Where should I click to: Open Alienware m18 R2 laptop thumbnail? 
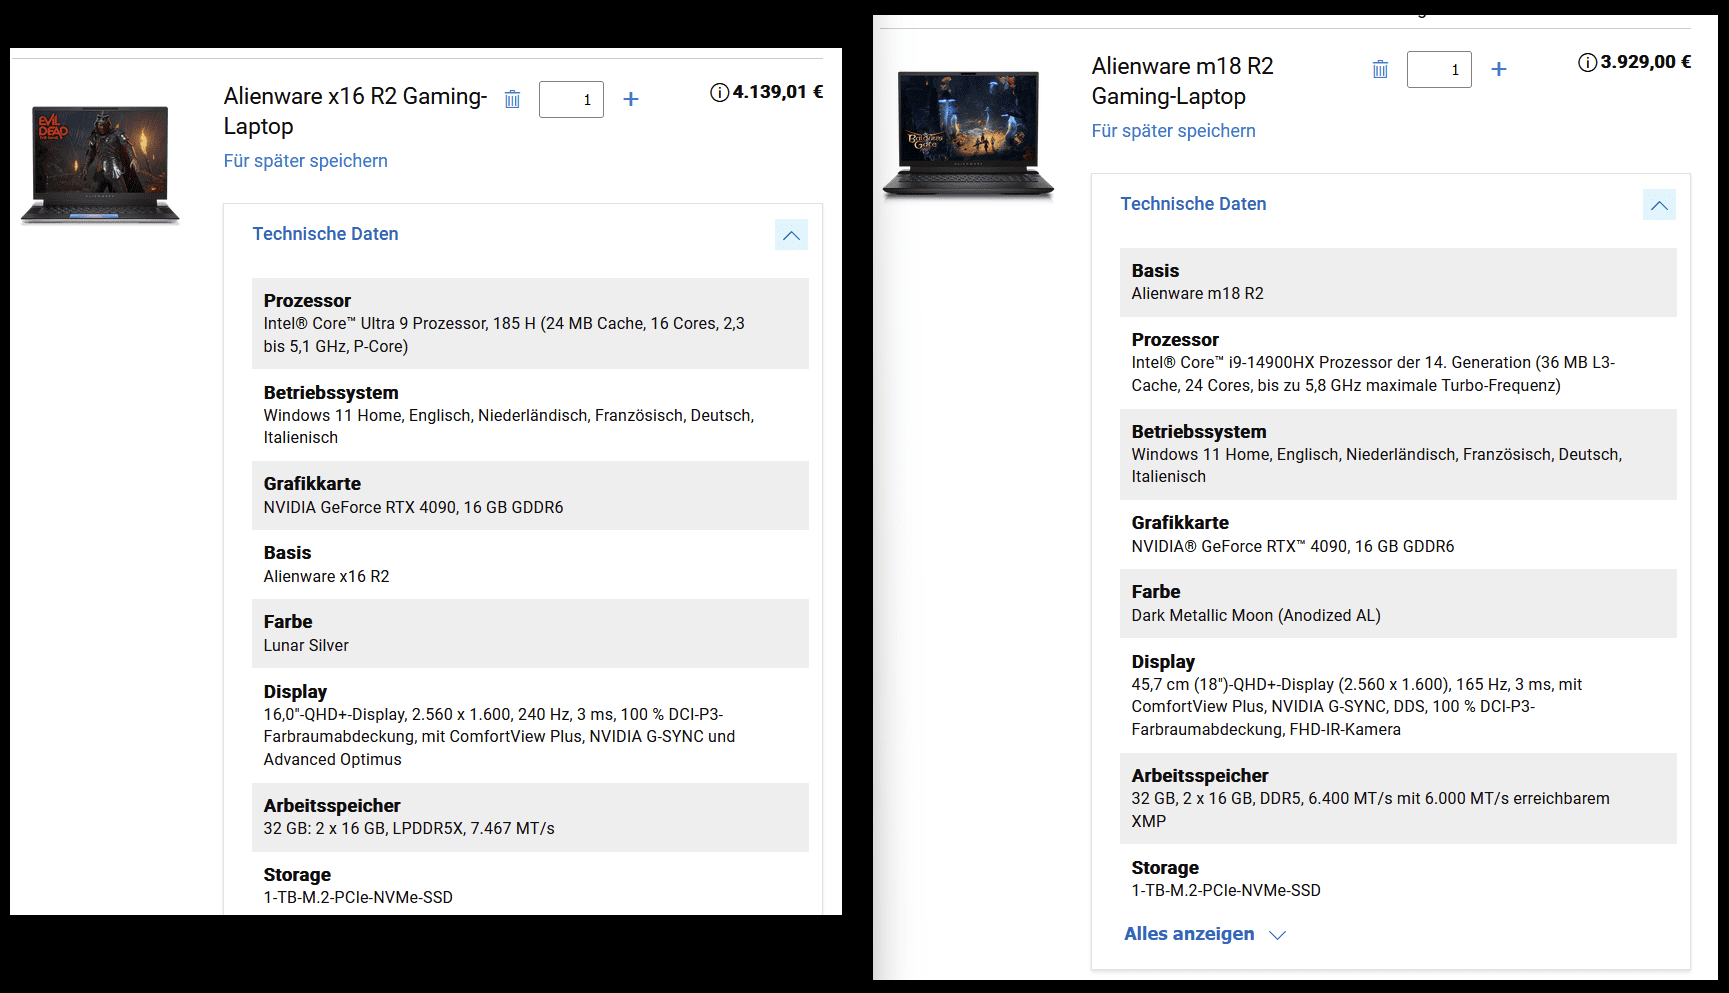coord(968,134)
